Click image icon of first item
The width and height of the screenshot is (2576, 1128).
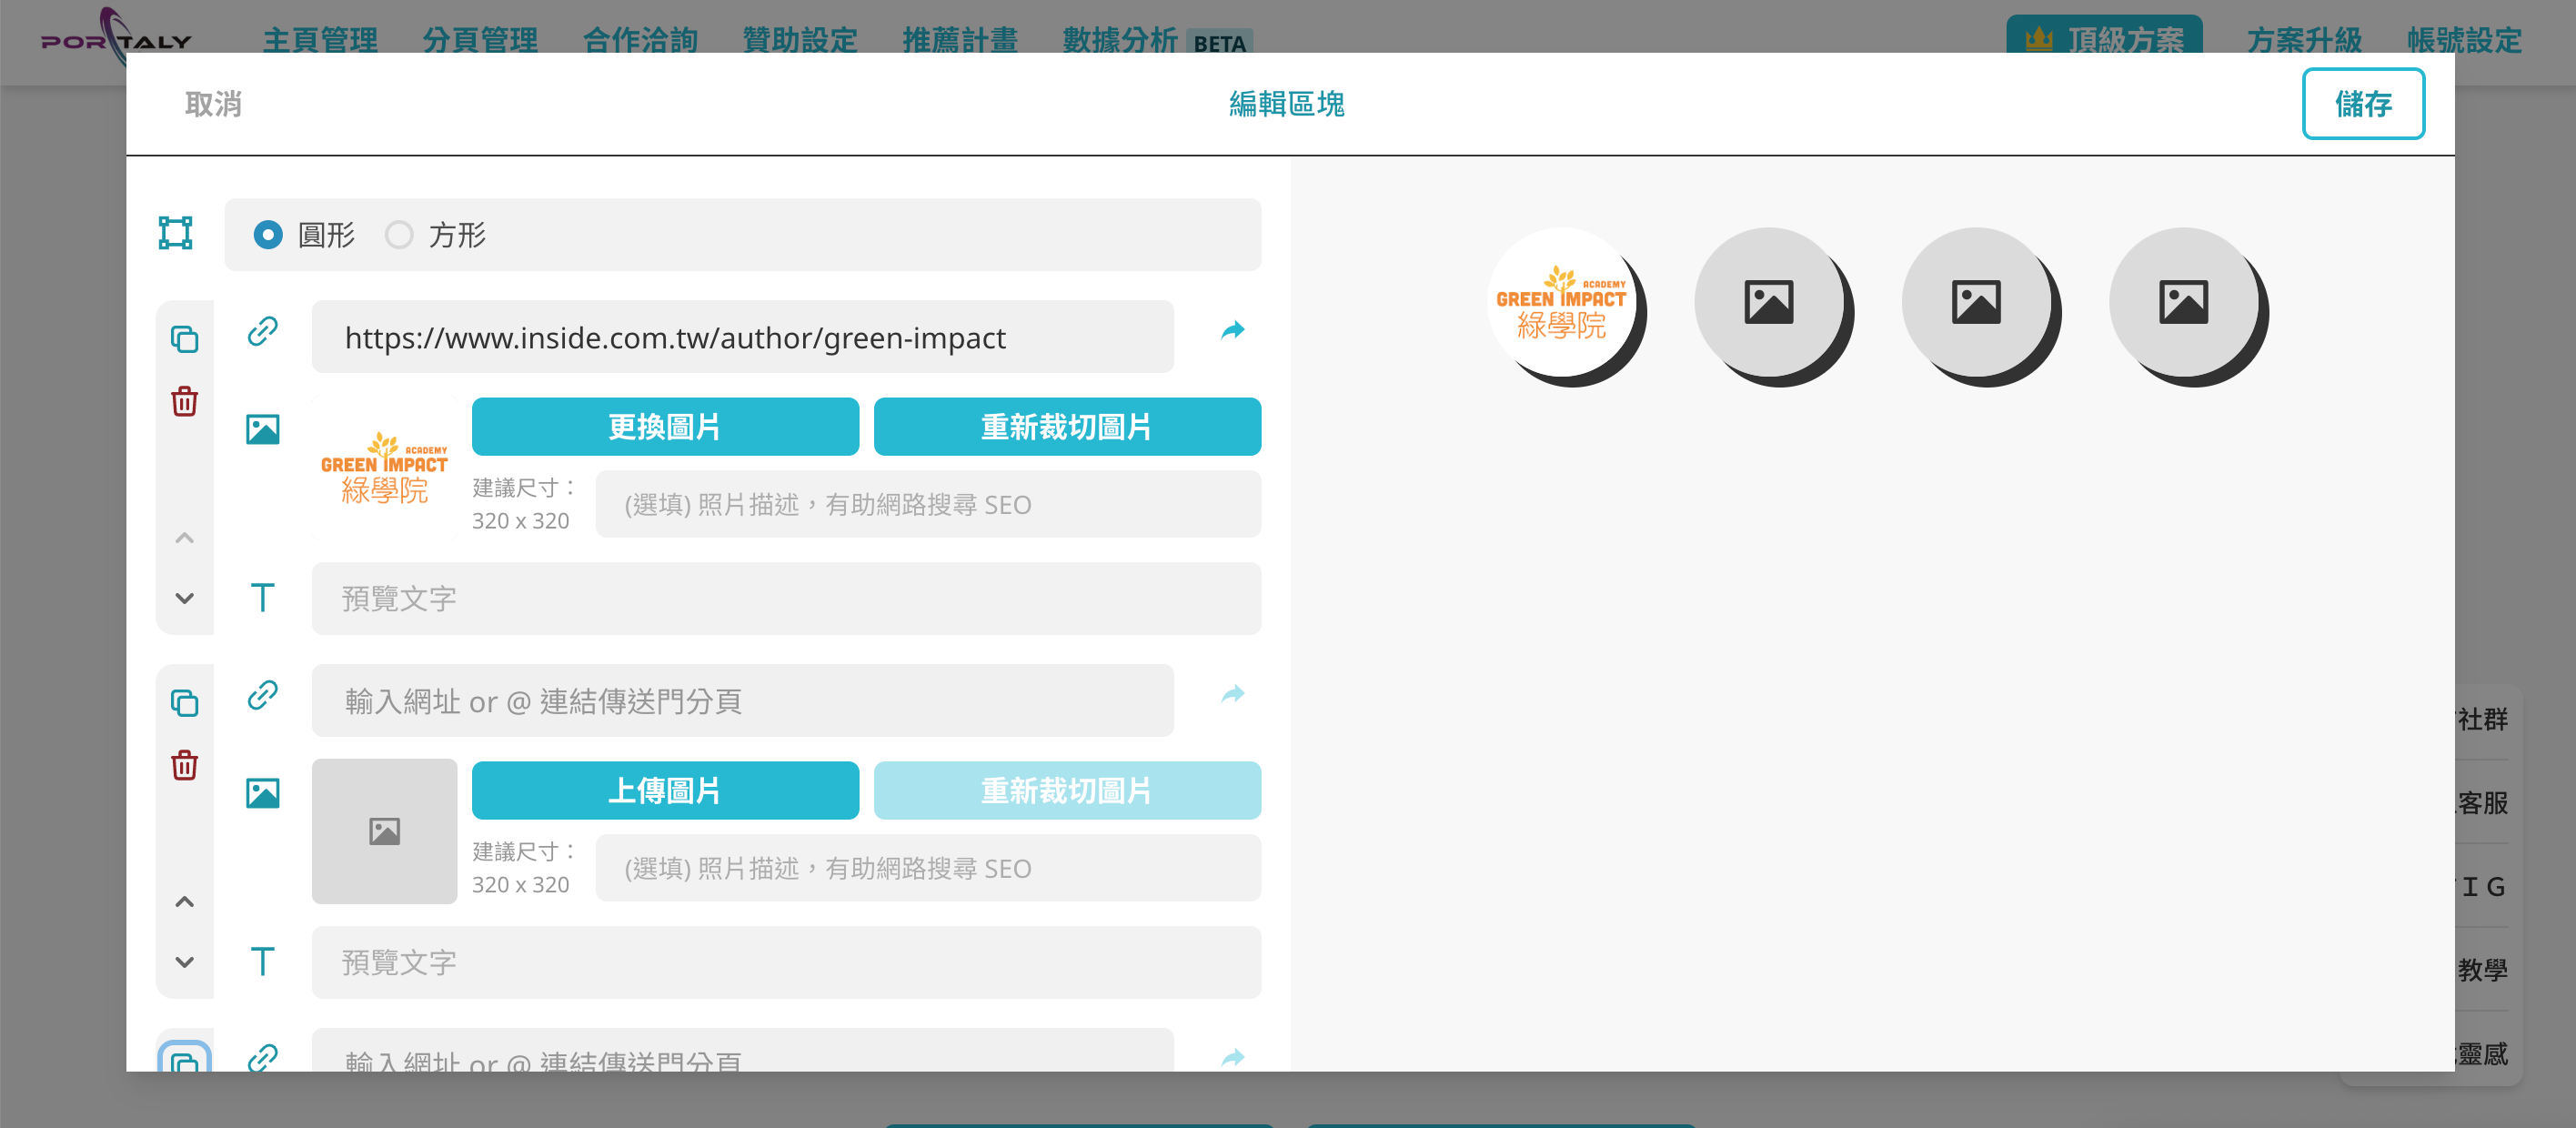(262, 429)
